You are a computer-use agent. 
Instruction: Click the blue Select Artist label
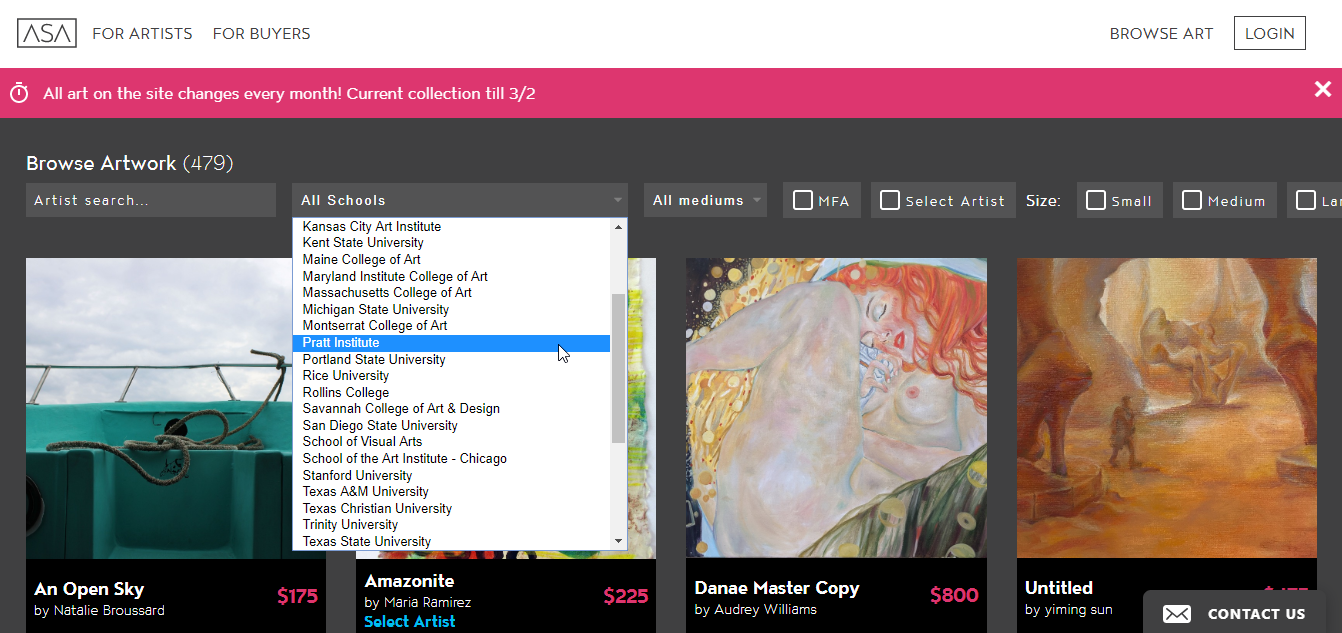[x=410, y=621]
